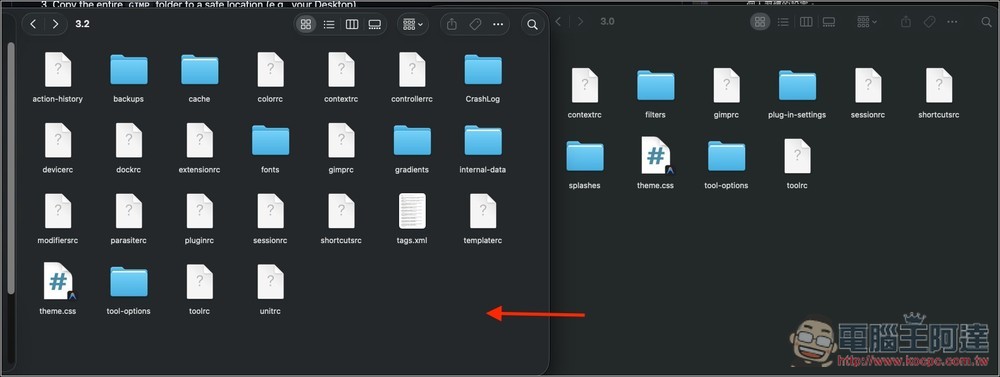Screen dimensions: 1000x377
Task: Select the splashes folder
Action: point(585,164)
